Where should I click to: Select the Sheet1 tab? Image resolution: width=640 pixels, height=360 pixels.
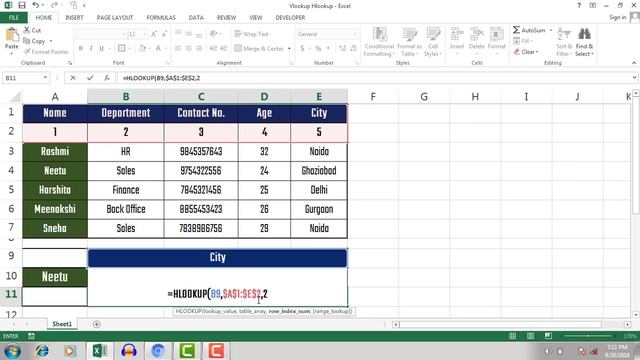pyautogui.click(x=62, y=324)
